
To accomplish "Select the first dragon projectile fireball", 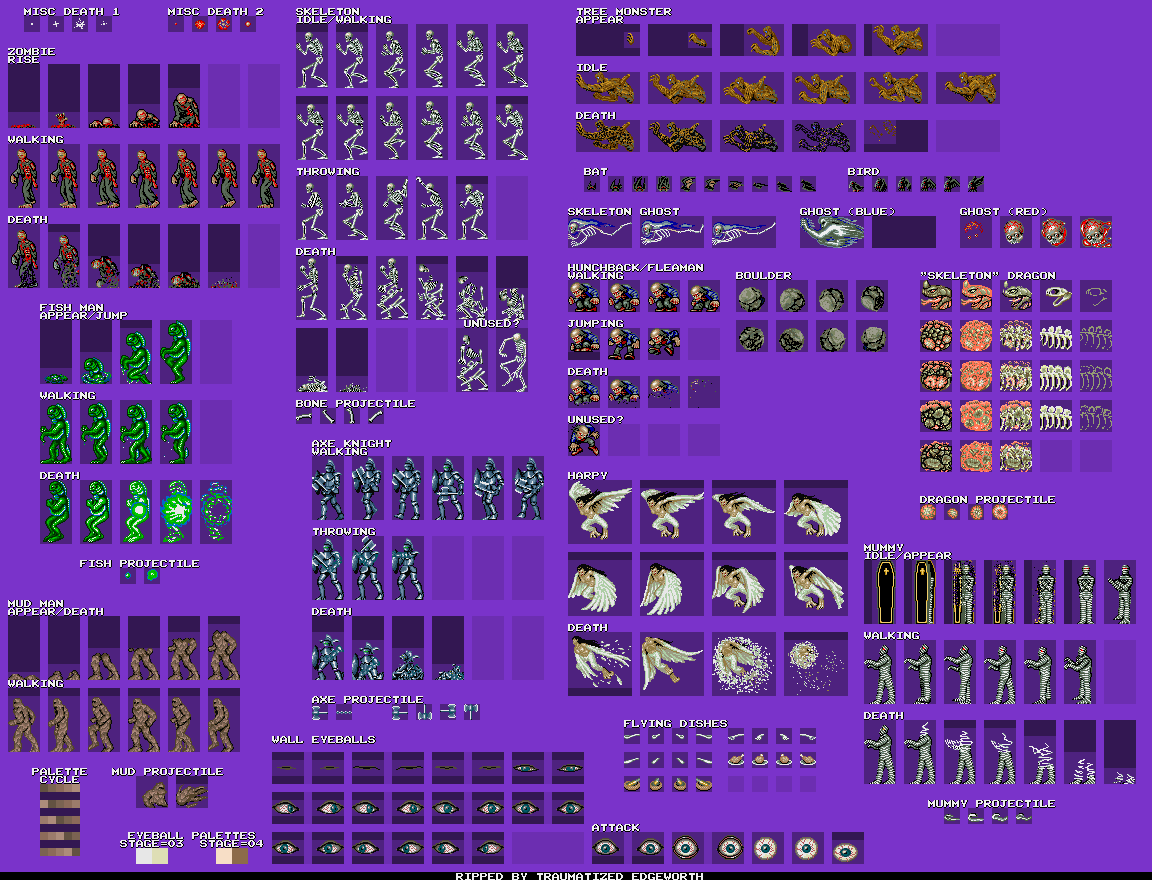I will click(928, 512).
